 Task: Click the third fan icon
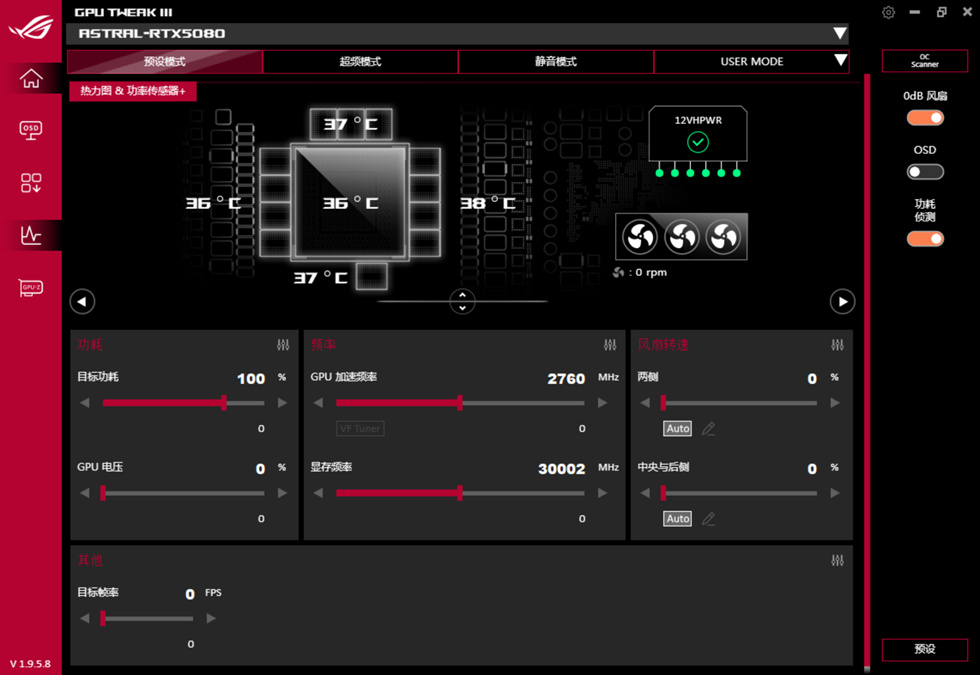[723, 238]
